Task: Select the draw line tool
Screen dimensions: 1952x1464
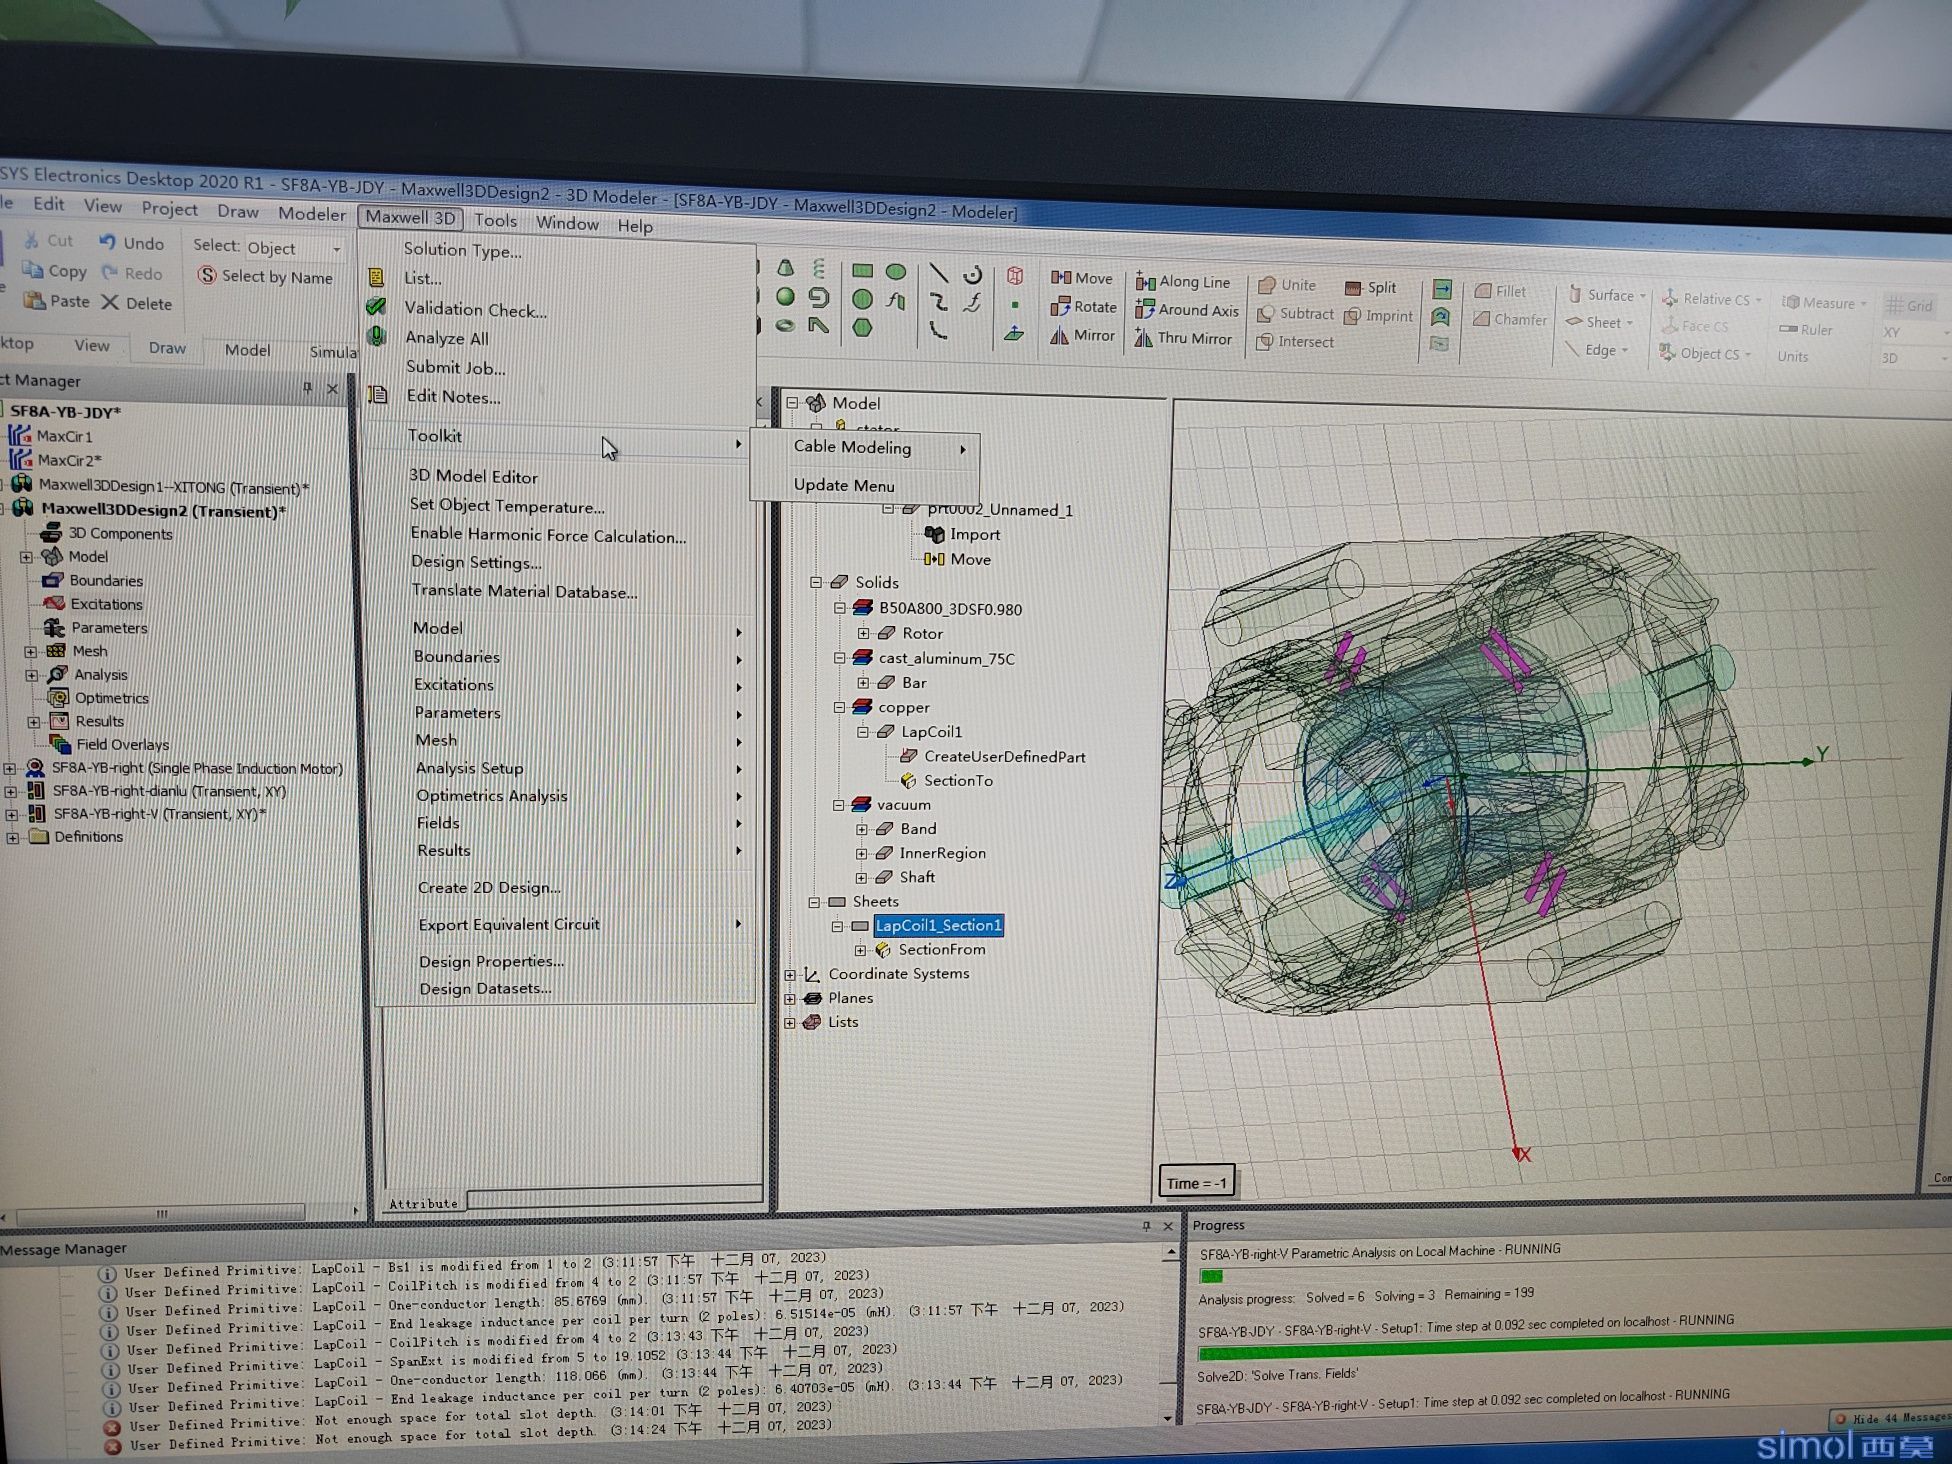Action: point(938,273)
